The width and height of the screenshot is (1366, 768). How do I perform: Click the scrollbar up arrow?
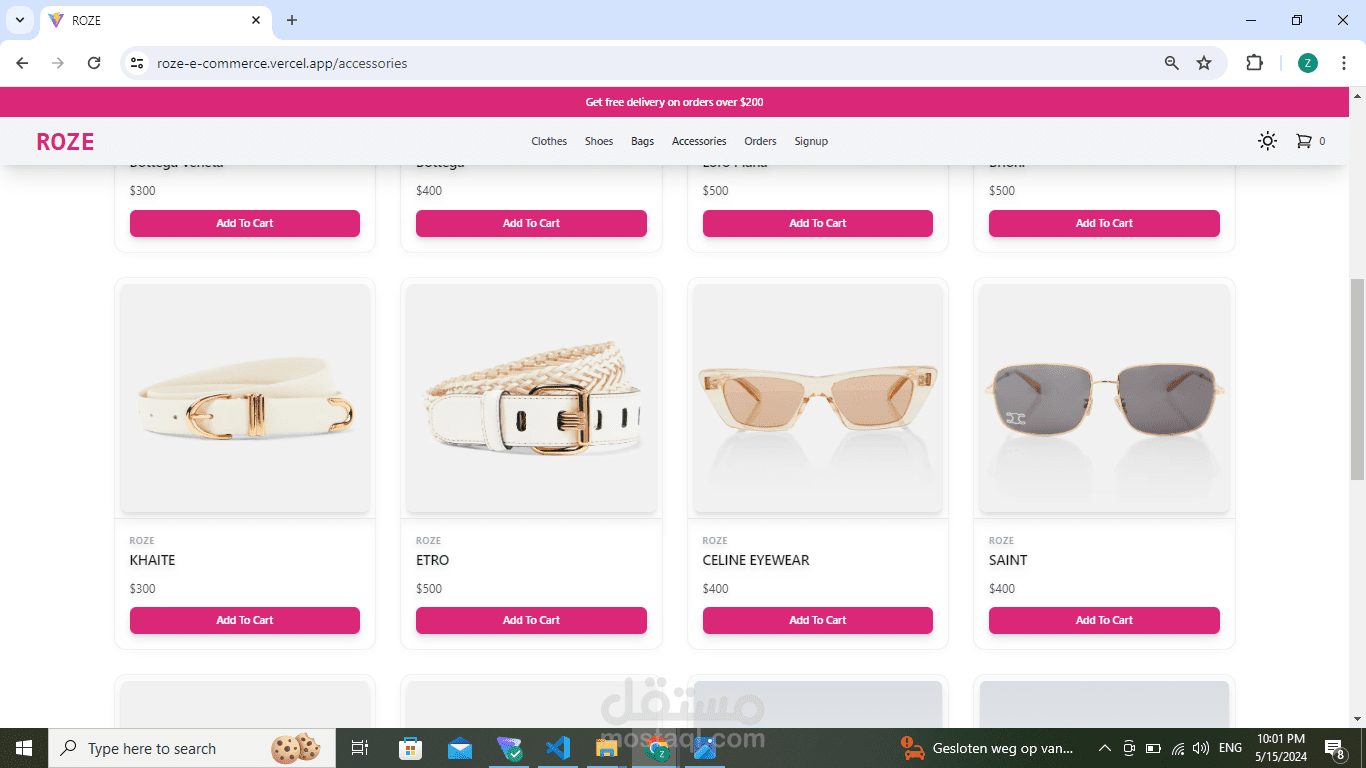(x=1357, y=96)
